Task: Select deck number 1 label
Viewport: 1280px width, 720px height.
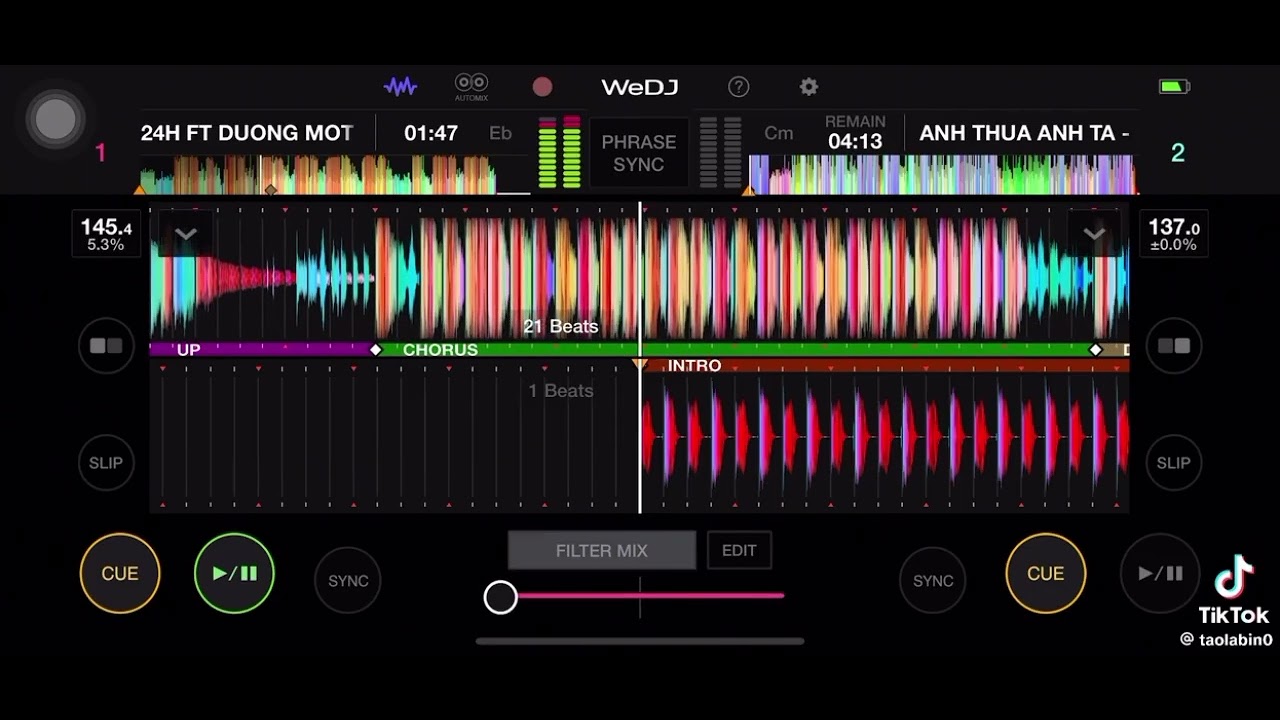Action: pos(100,153)
